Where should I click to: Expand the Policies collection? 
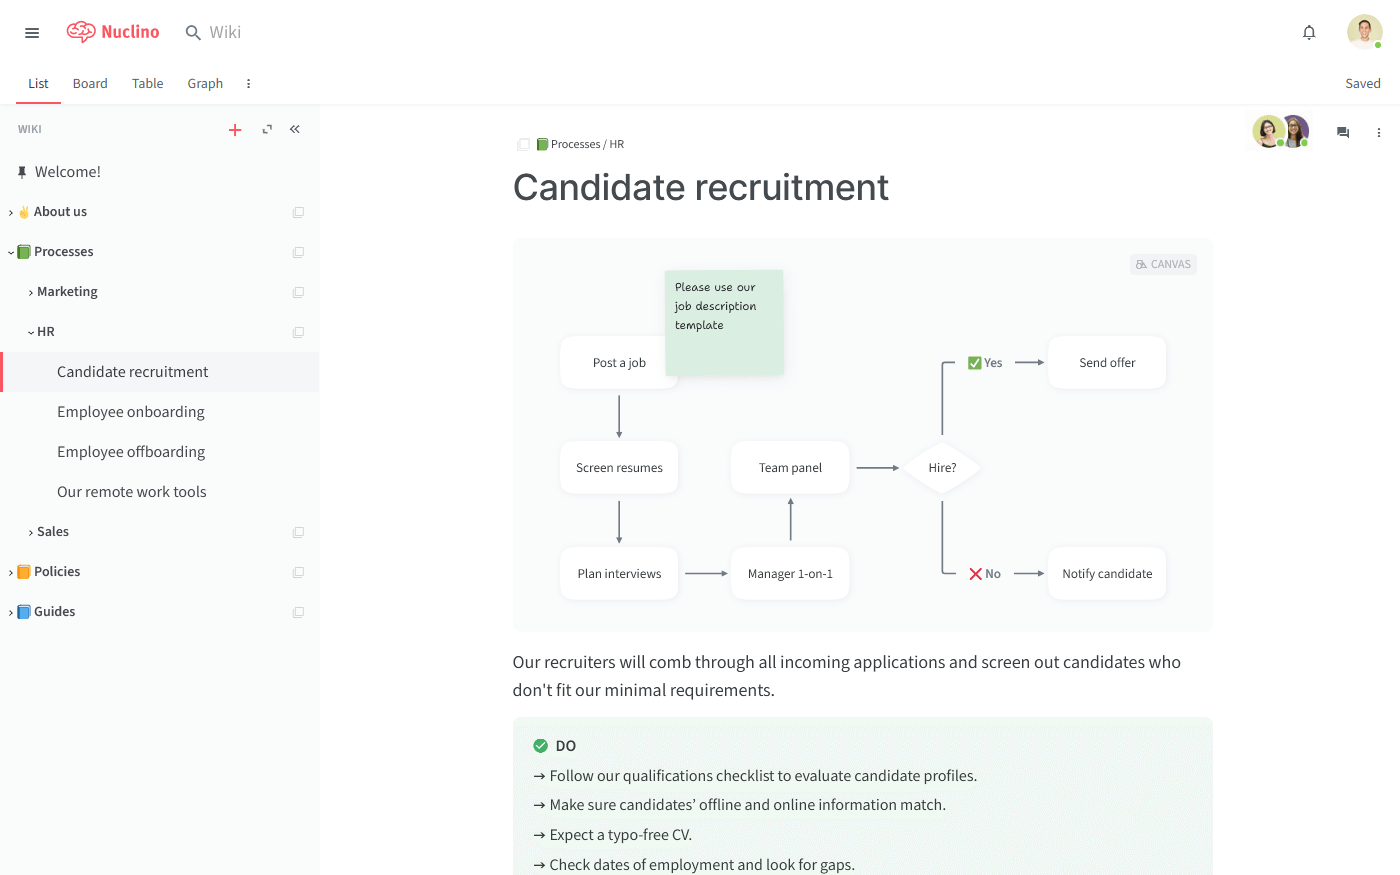coord(11,571)
